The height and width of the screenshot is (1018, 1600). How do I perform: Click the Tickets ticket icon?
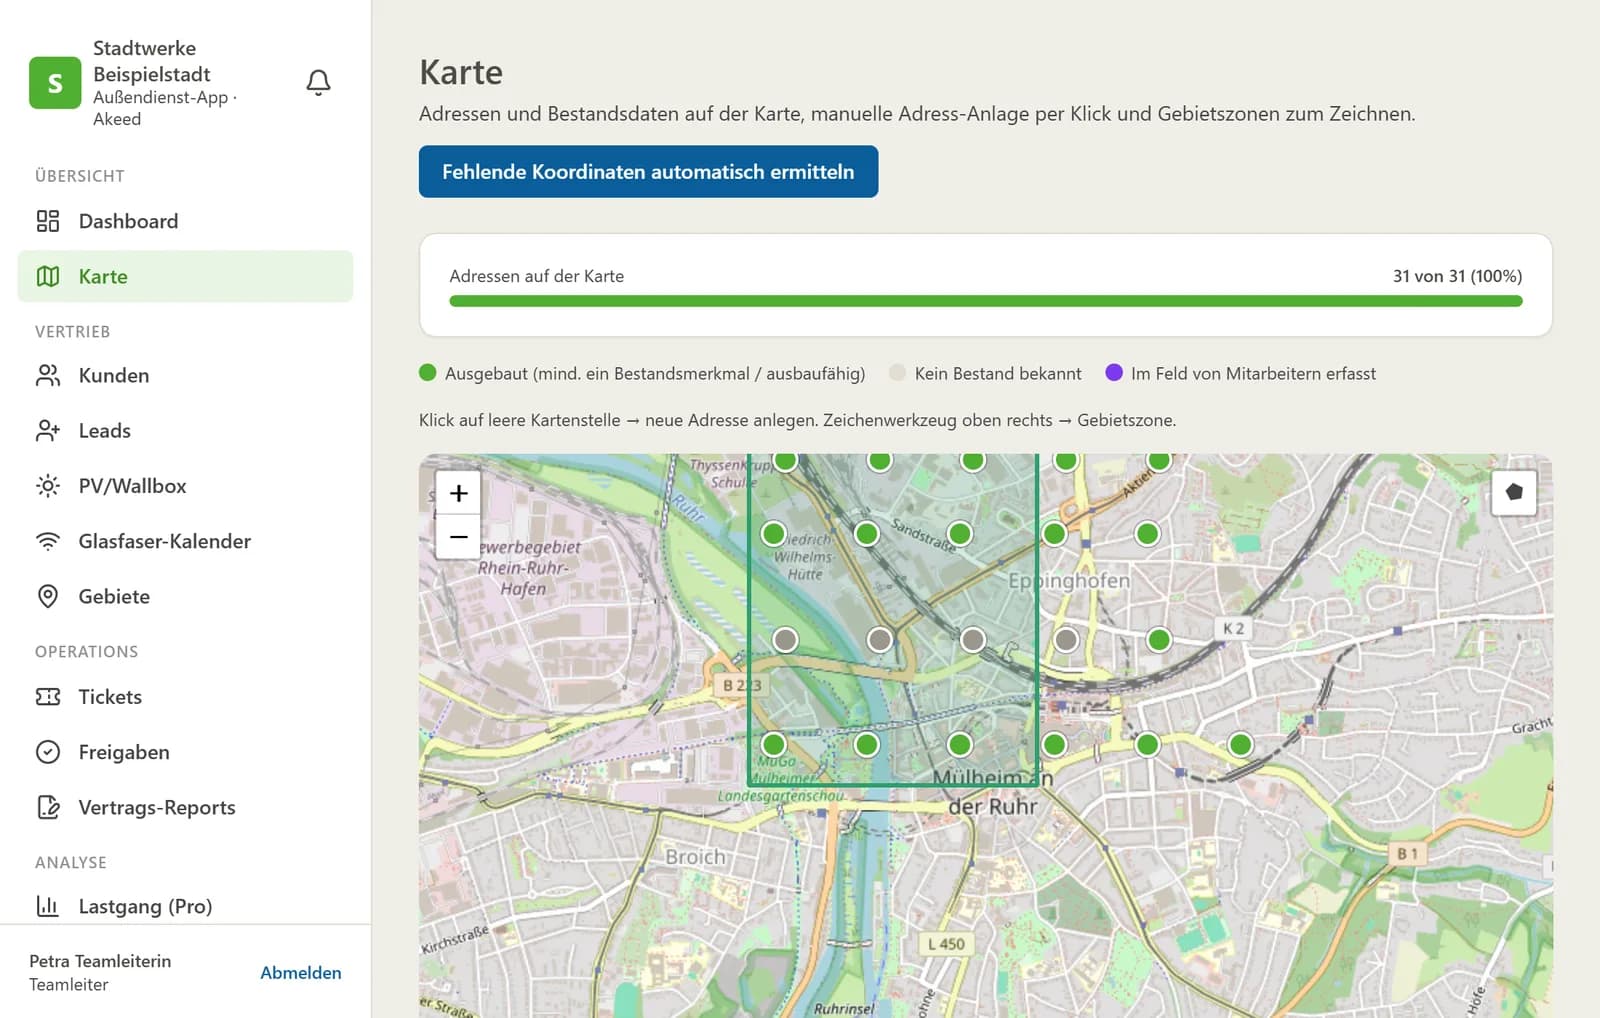click(48, 697)
